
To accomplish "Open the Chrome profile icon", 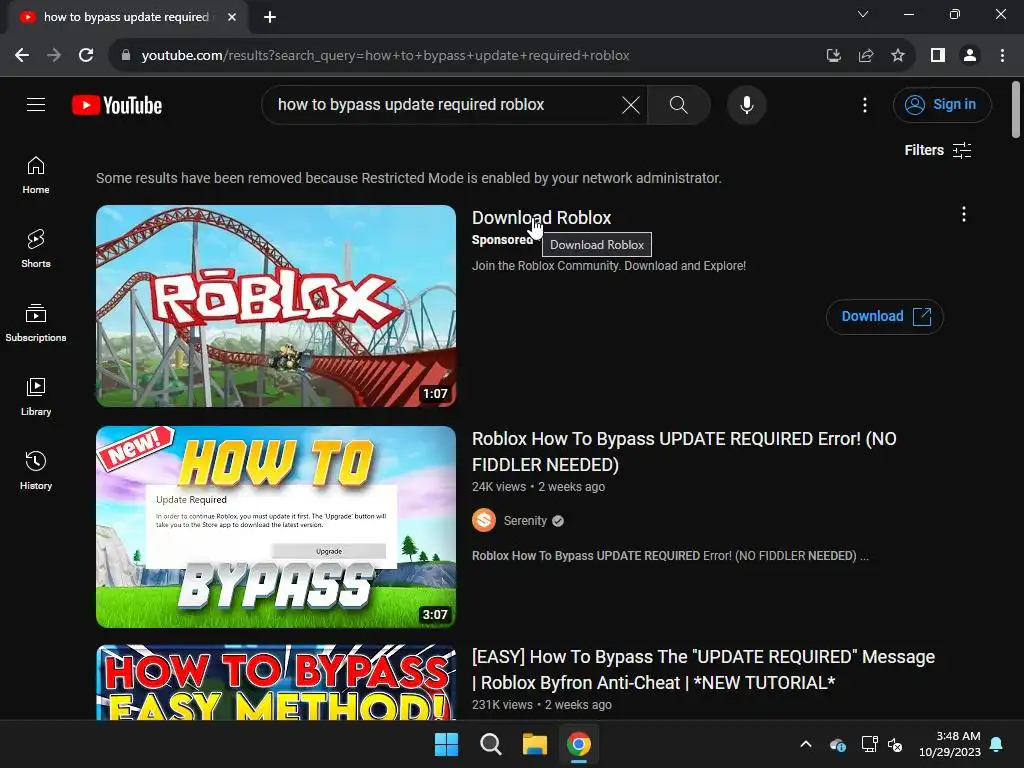I will pos(970,56).
